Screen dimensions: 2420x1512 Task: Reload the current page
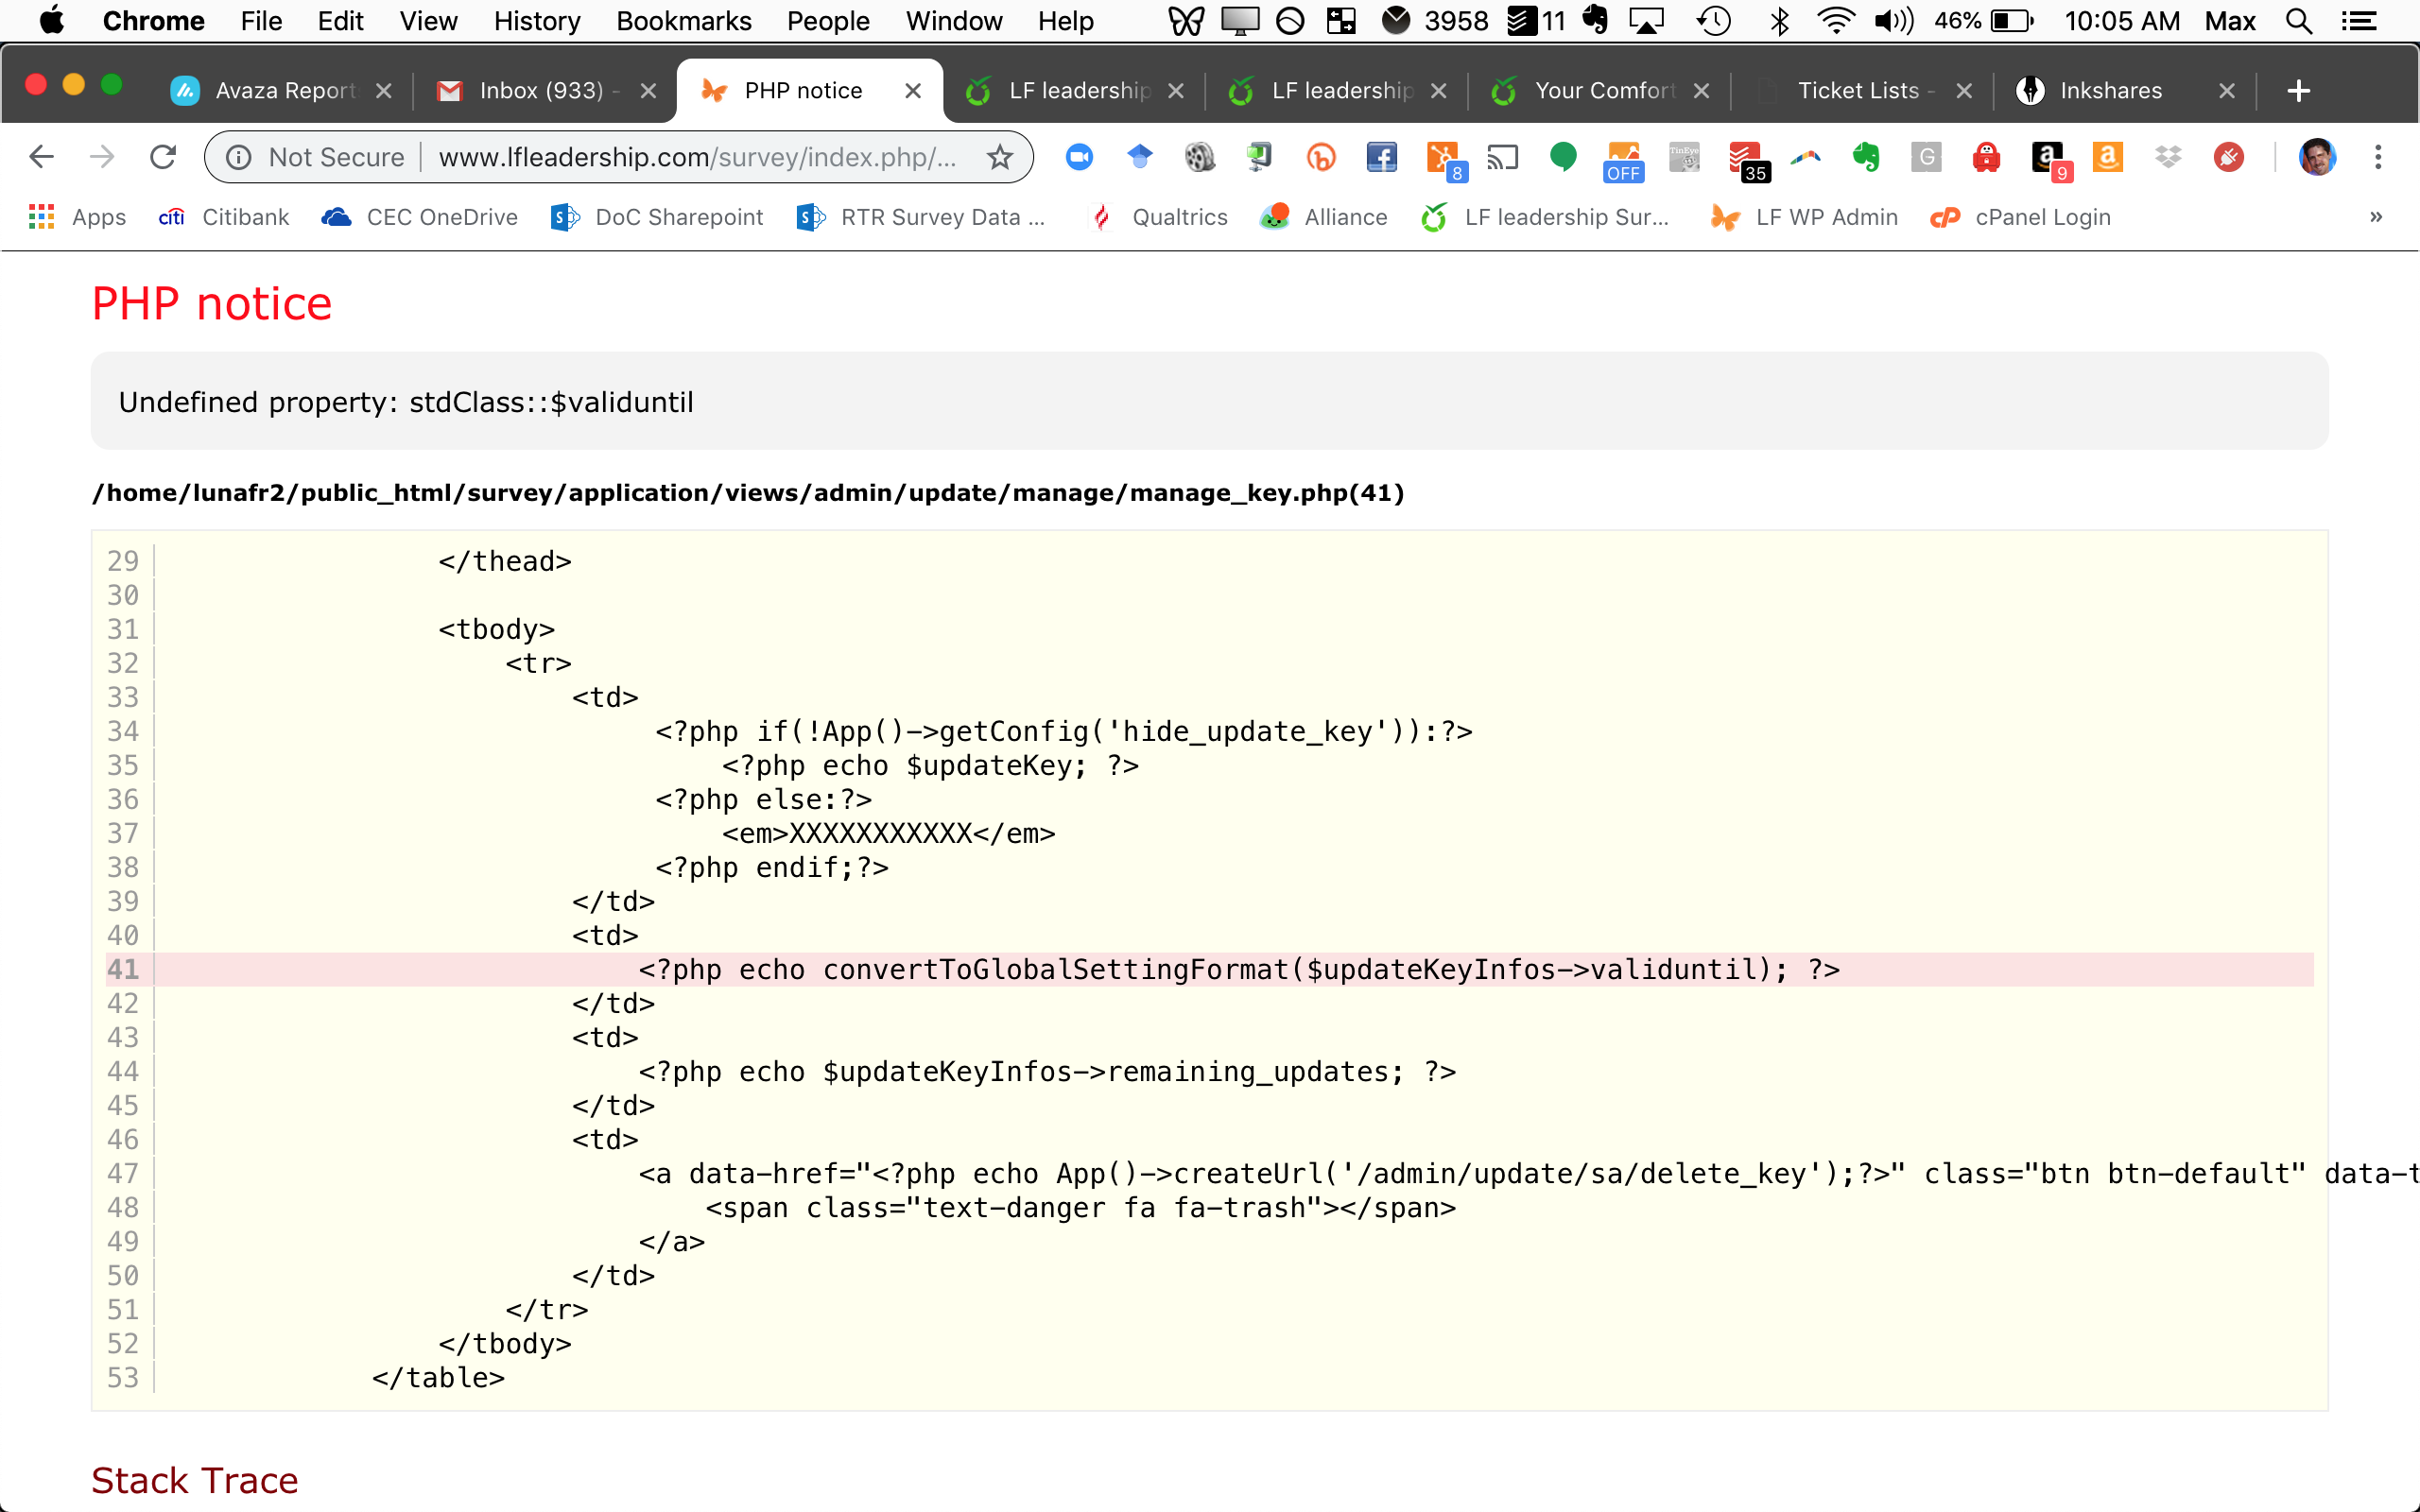point(163,157)
